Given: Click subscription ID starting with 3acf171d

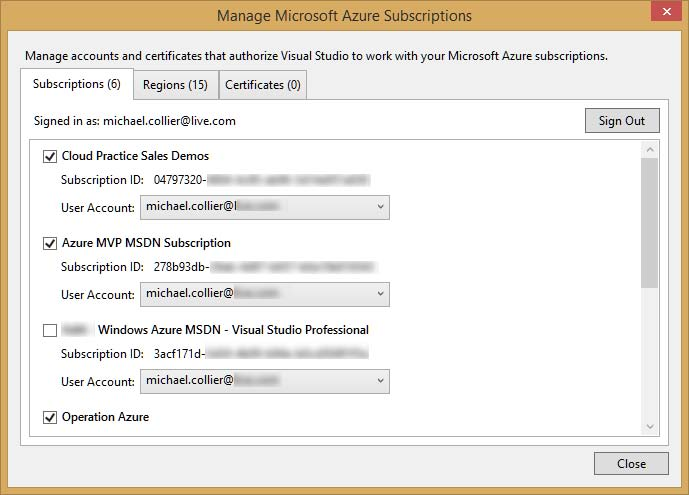Looking at the screenshot, I should click(262, 354).
